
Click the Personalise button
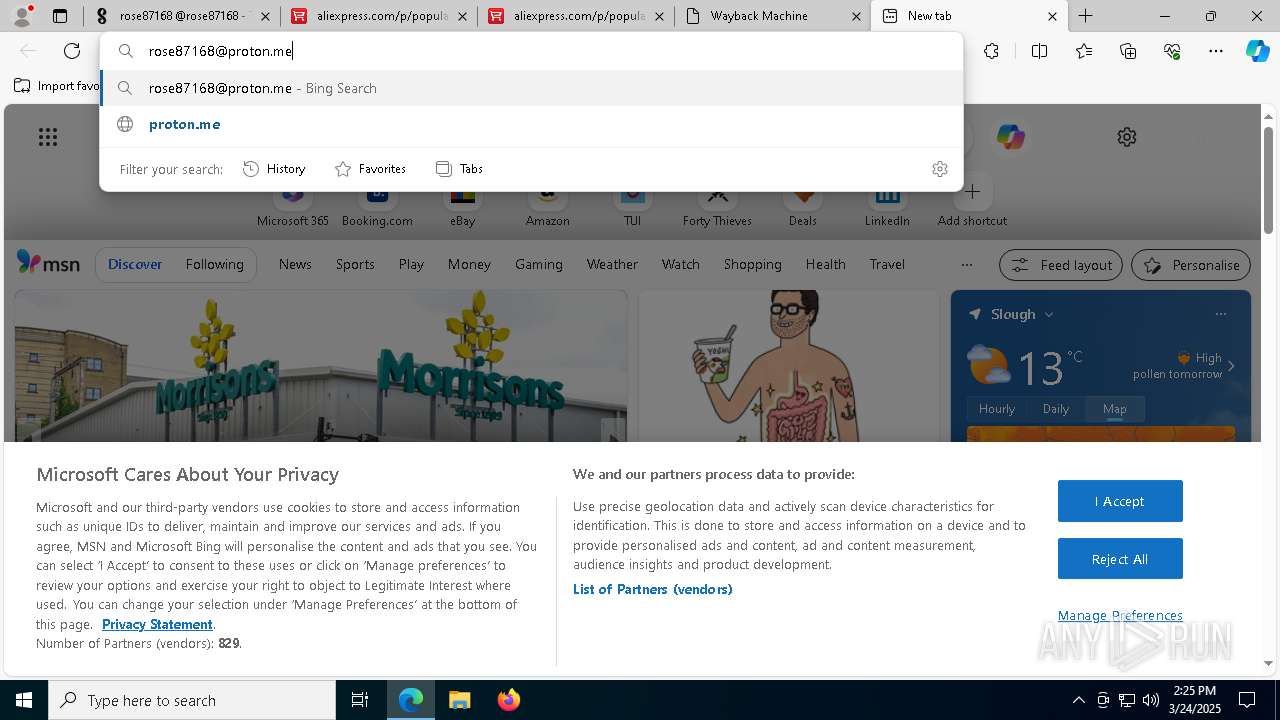click(x=1191, y=265)
